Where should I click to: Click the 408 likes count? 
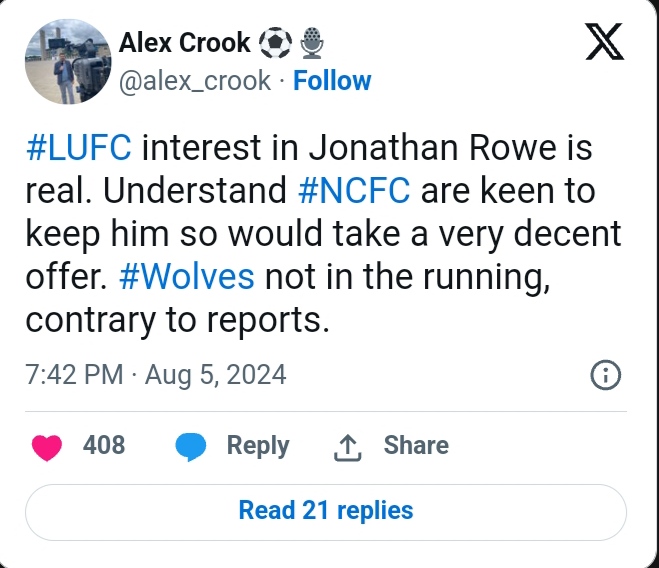coord(104,446)
